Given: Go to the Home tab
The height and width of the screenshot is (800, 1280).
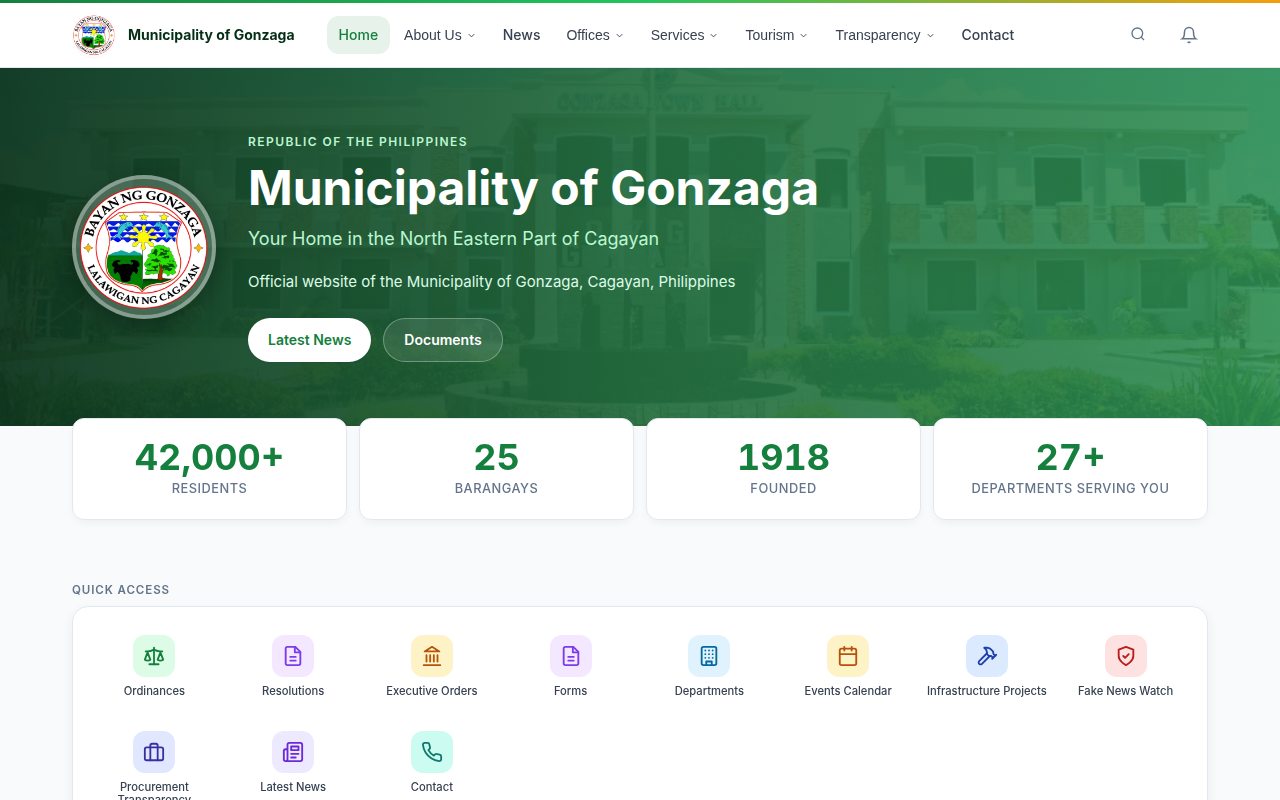Looking at the screenshot, I should [x=358, y=35].
